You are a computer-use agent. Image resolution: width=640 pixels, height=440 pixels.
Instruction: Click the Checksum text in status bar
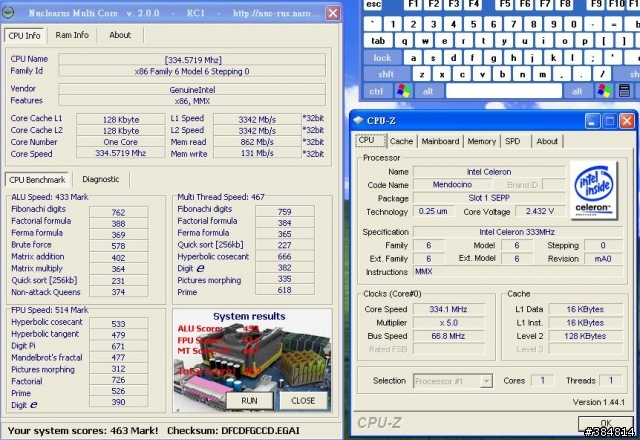[233, 431]
